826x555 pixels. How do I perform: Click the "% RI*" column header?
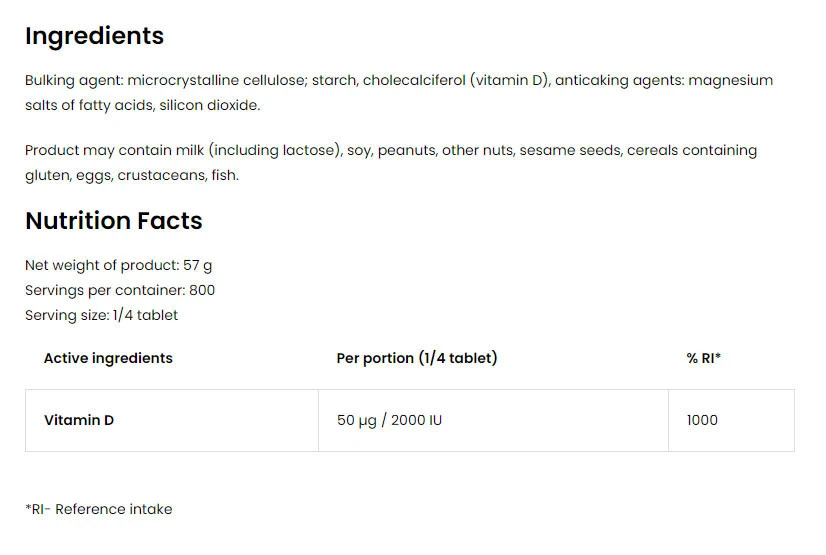(x=703, y=358)
